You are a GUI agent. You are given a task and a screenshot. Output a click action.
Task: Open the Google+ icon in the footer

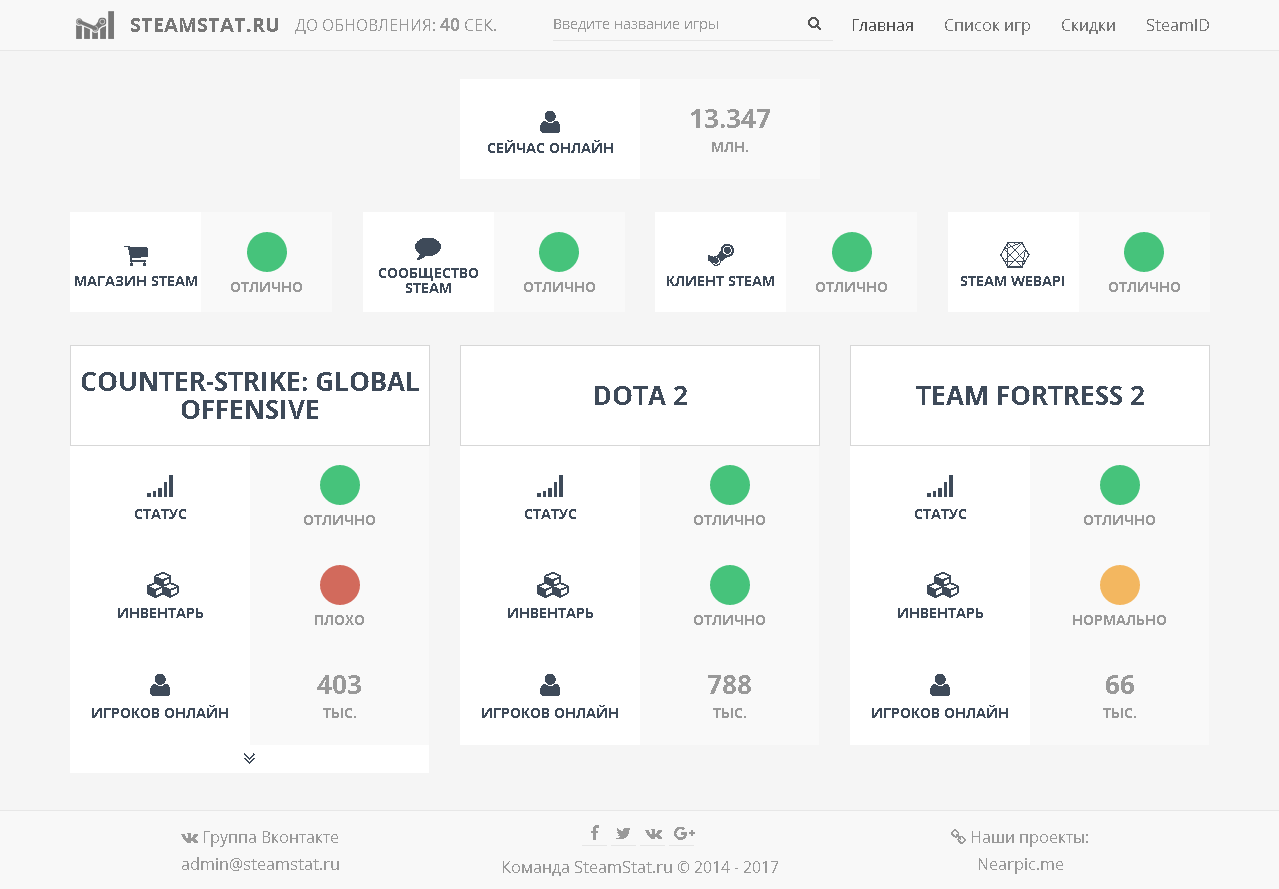pyautogui.click(x=684, y=833)
